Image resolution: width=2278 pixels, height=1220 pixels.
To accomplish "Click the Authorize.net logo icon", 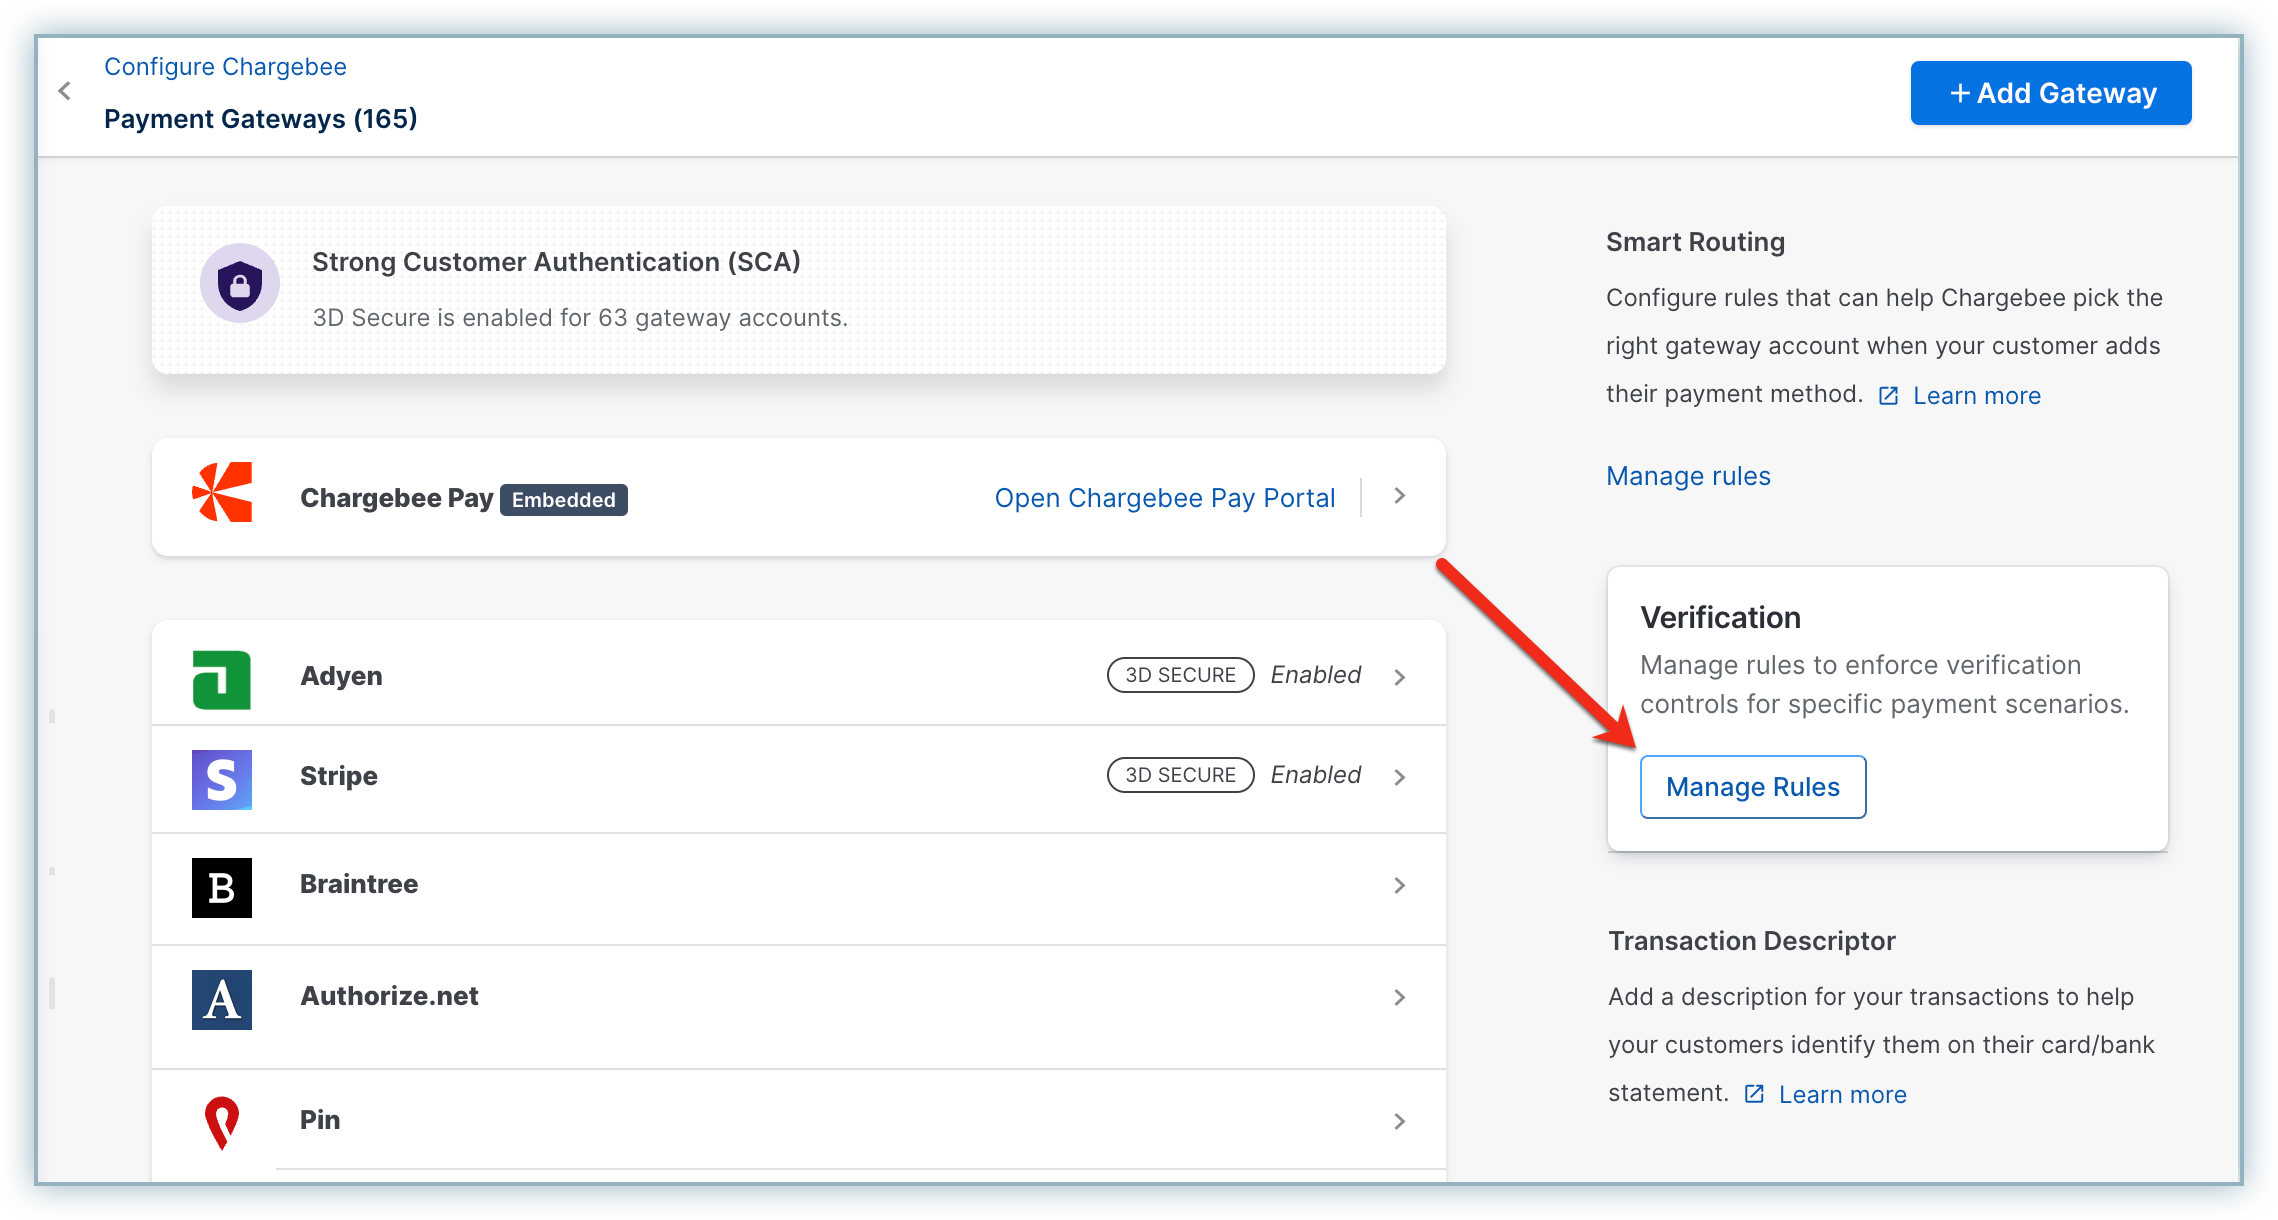I will click(x=222, y=999).
